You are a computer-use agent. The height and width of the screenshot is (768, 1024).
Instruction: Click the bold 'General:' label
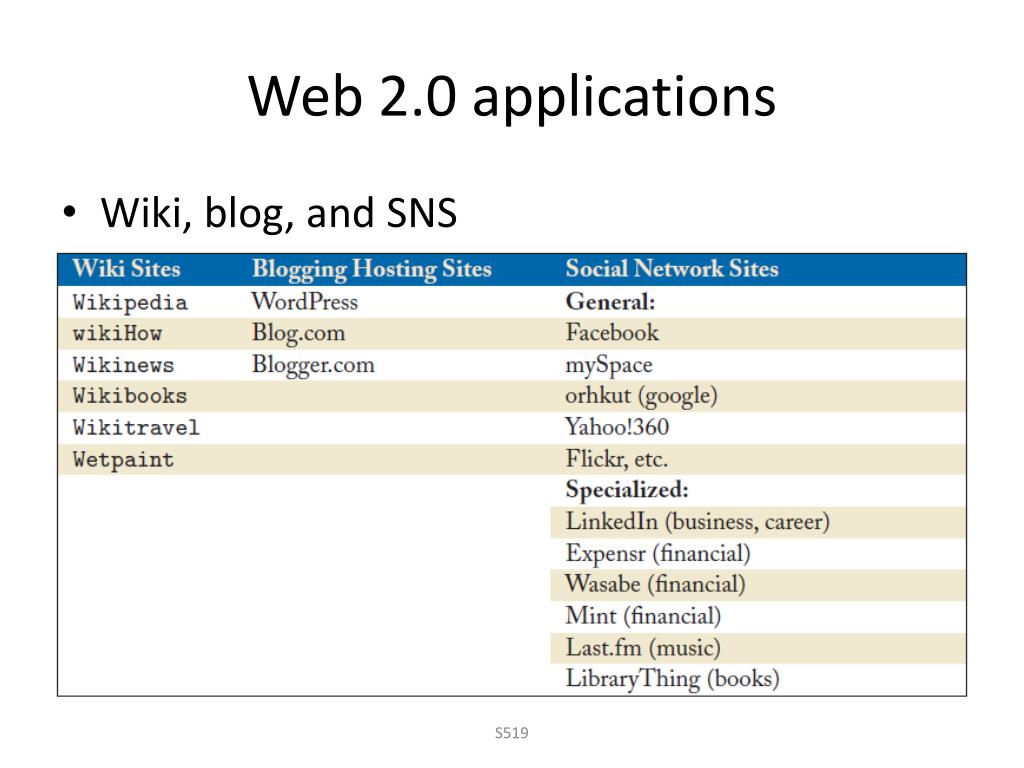[611, 302]
